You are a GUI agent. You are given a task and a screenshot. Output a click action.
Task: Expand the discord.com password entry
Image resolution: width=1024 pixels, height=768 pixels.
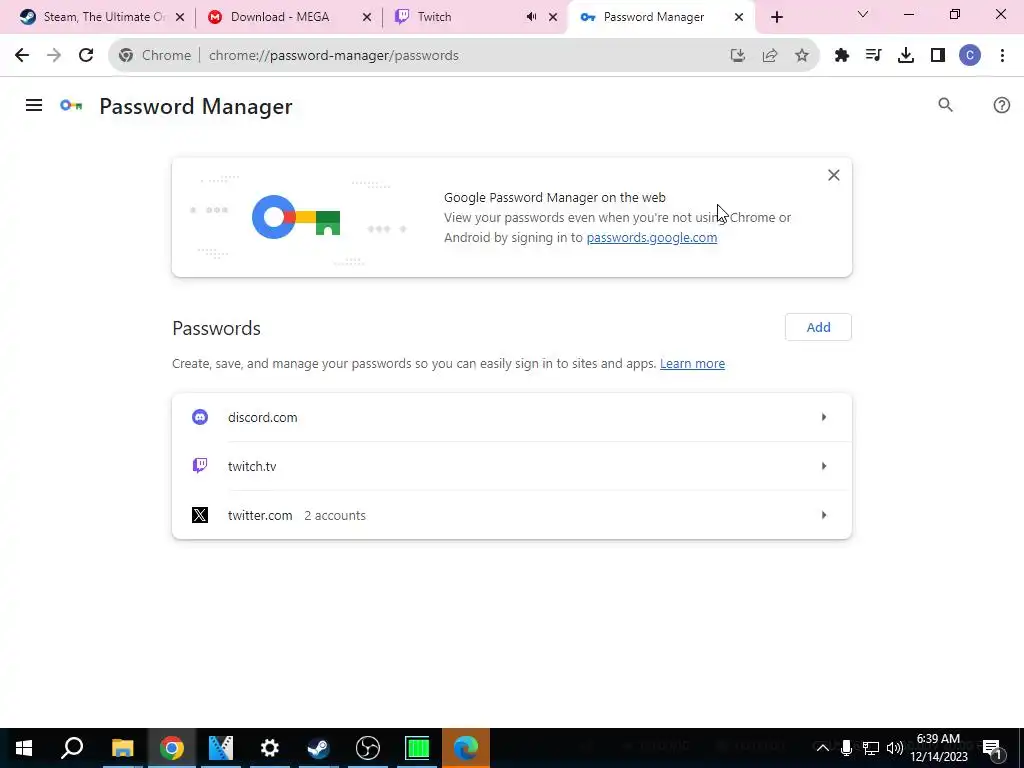point(512,417)
